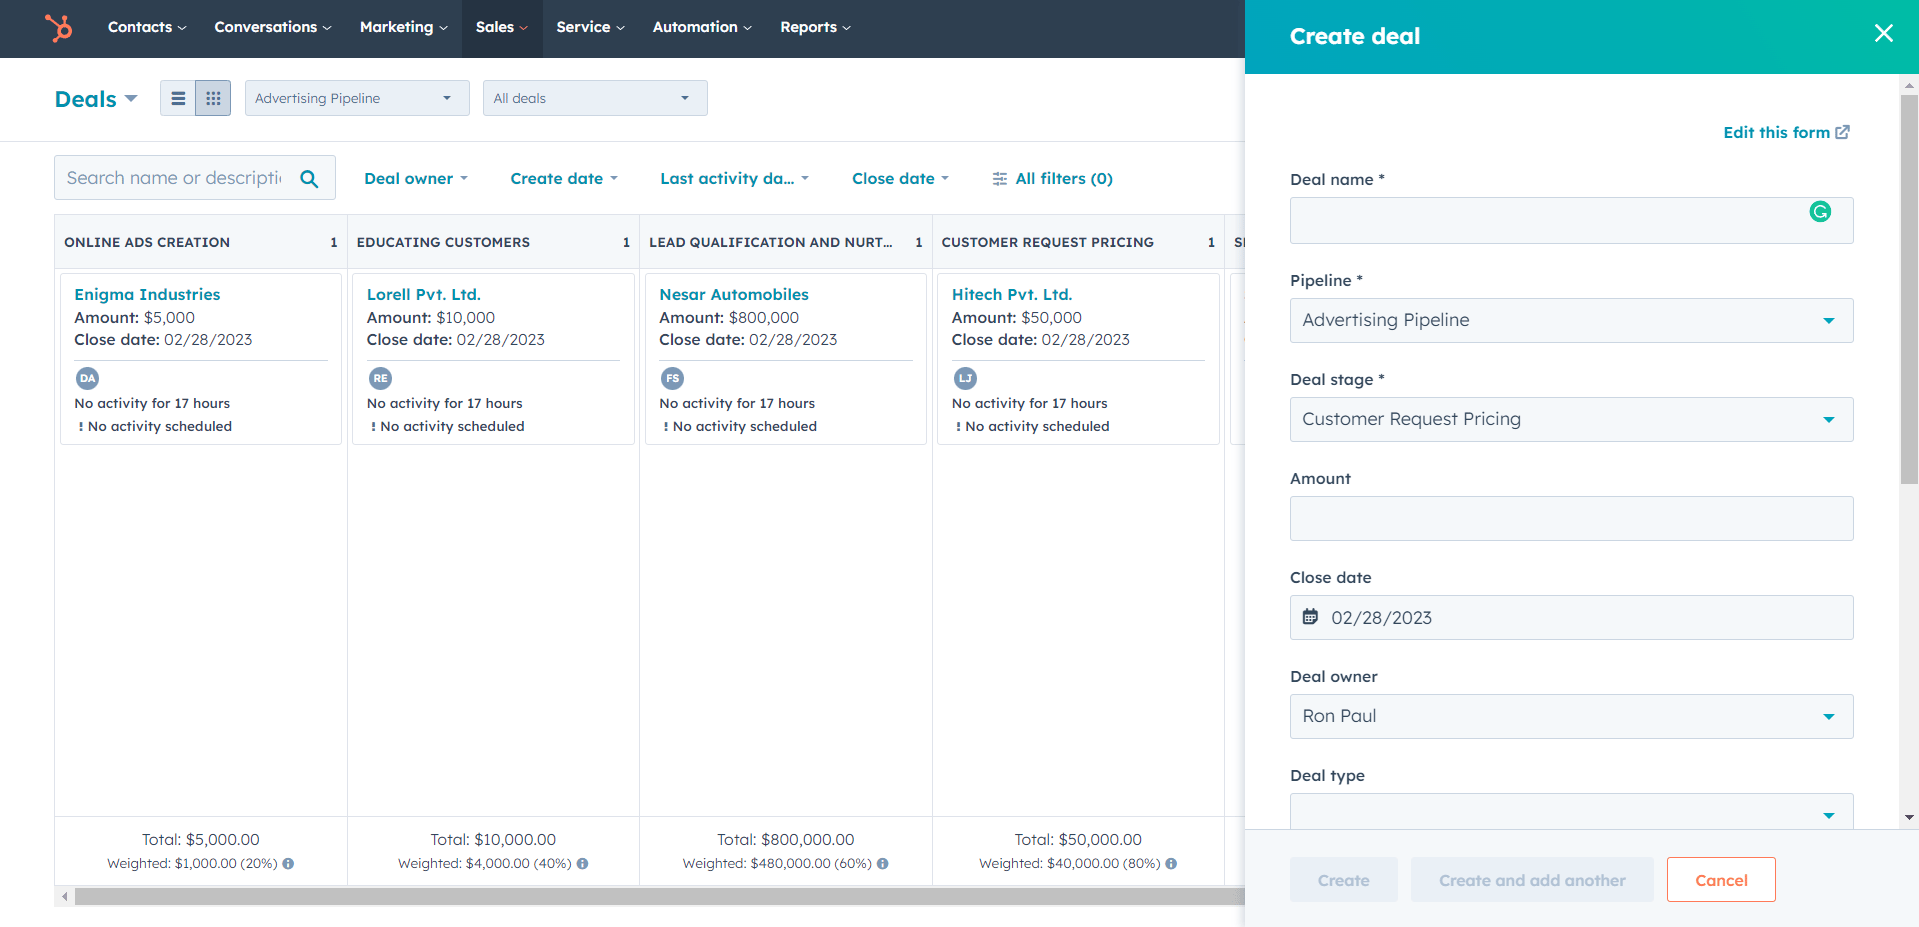Click the EDUCATING CUSTOMERS column header

[x=493, y=242]
